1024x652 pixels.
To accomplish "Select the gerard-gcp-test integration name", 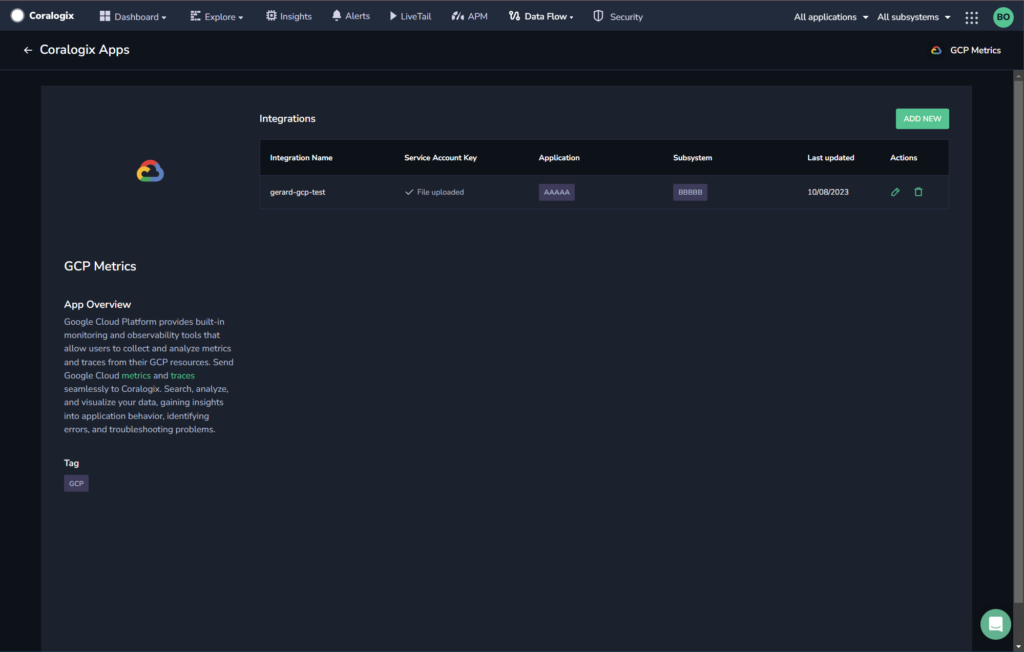I will click(297, 192).
